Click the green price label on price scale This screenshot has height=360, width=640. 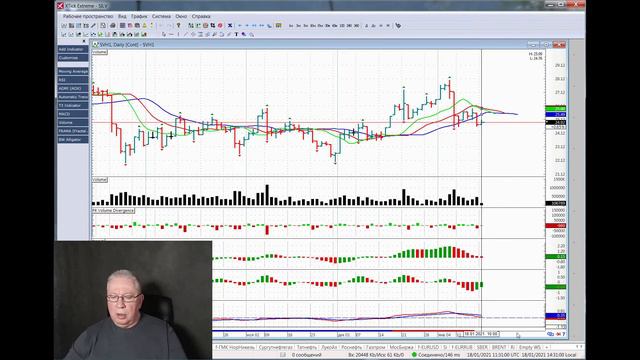[x=556, y=109]
